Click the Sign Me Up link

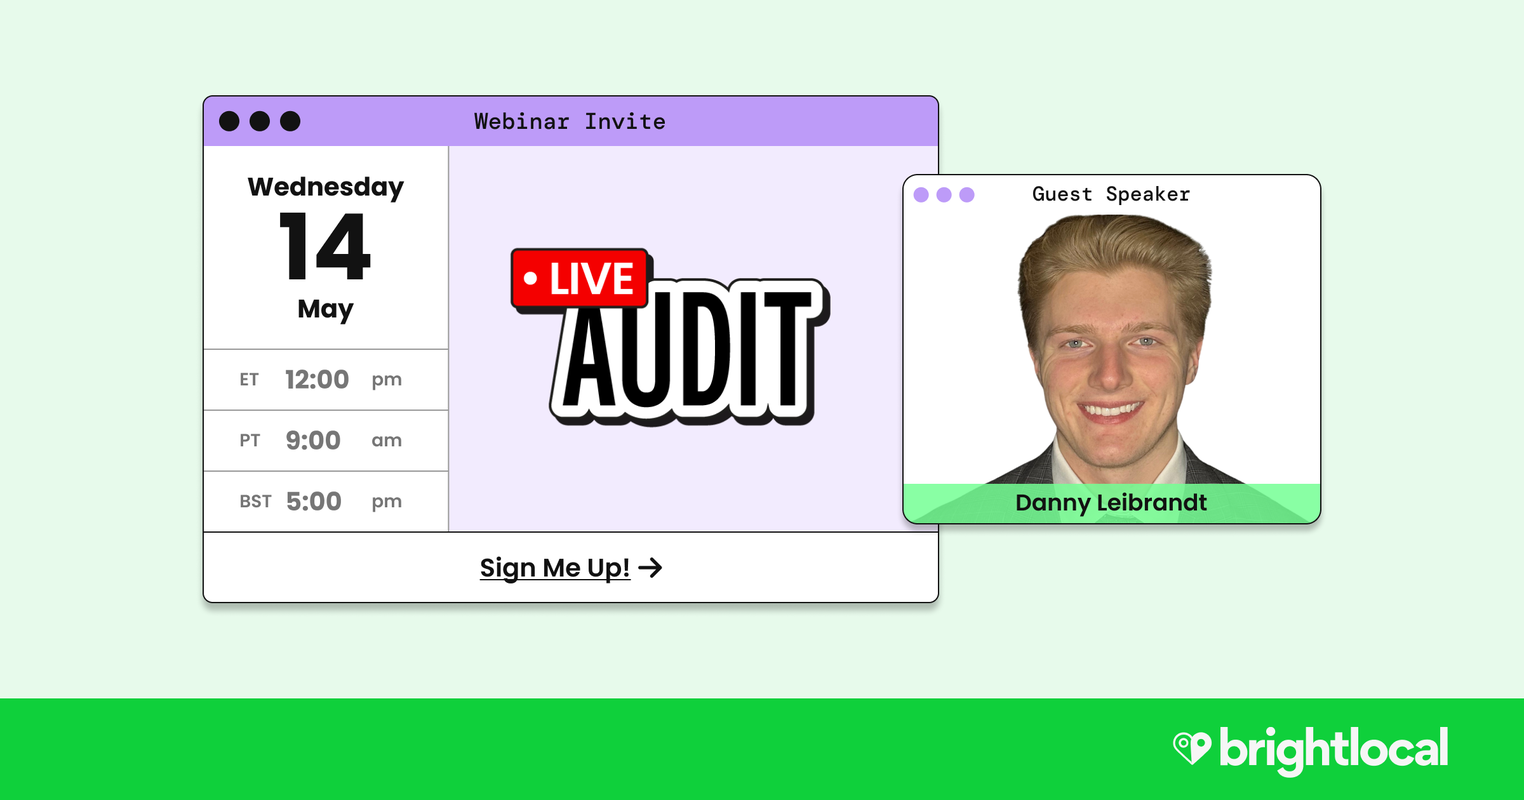(555, 567)
